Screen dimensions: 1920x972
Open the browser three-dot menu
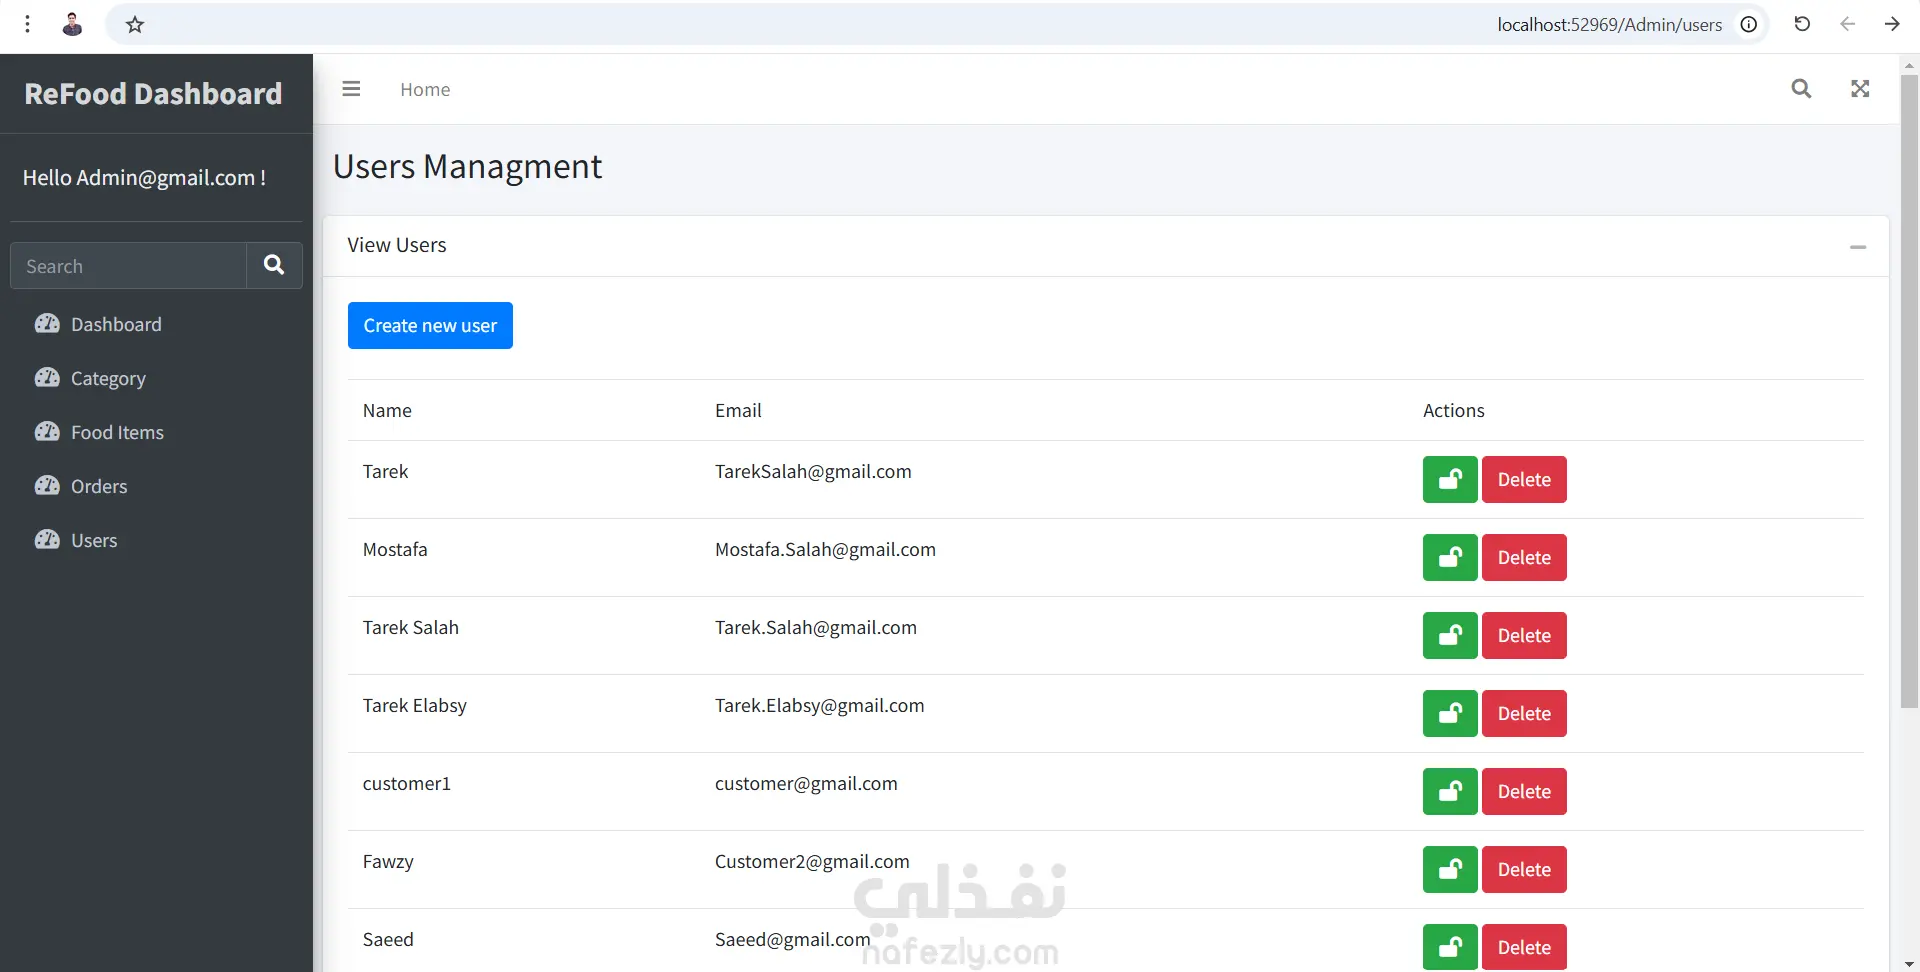[x=28, y=24]
